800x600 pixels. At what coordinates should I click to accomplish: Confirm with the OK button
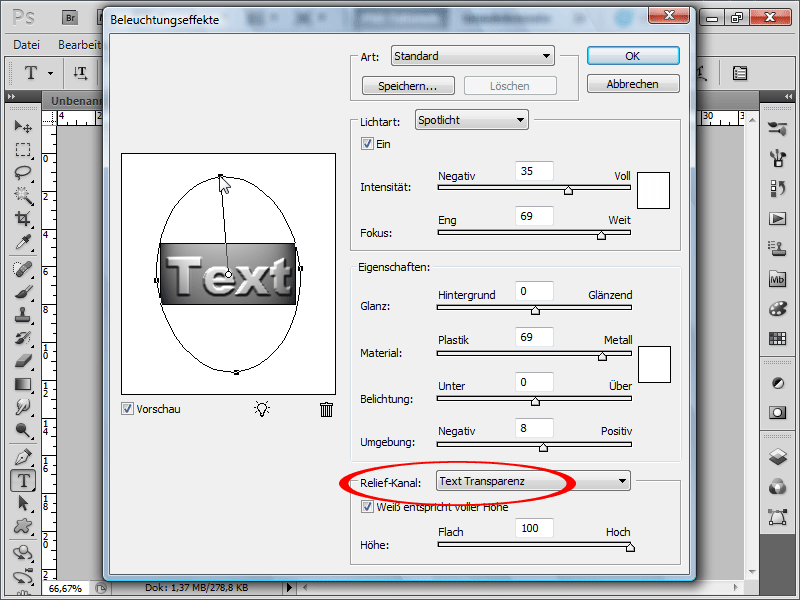633,56
